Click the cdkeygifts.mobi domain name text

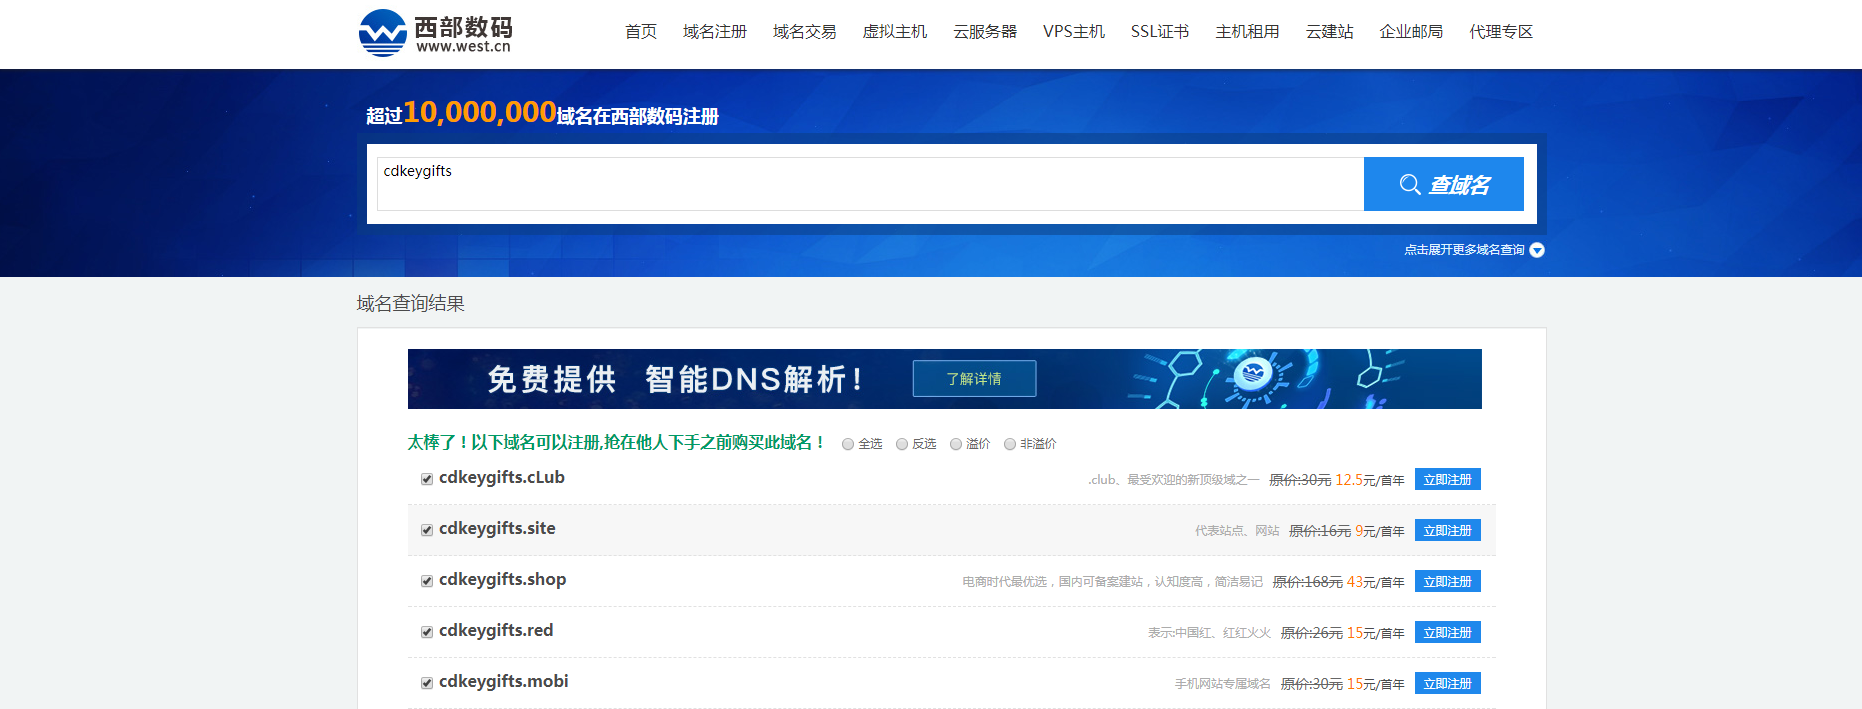tap(504, 682)
